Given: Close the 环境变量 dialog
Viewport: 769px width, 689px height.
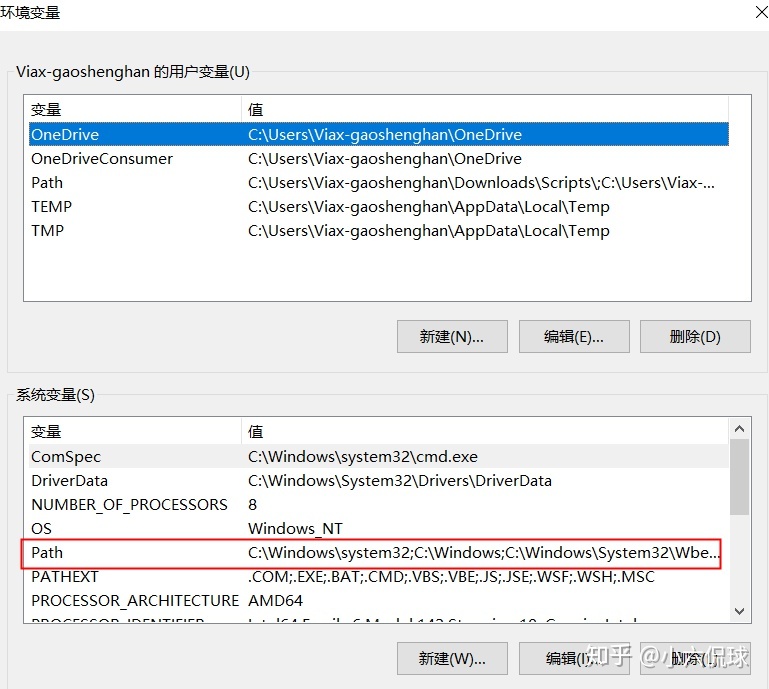Looking at the screenshot, I should (x=761, y=12).
